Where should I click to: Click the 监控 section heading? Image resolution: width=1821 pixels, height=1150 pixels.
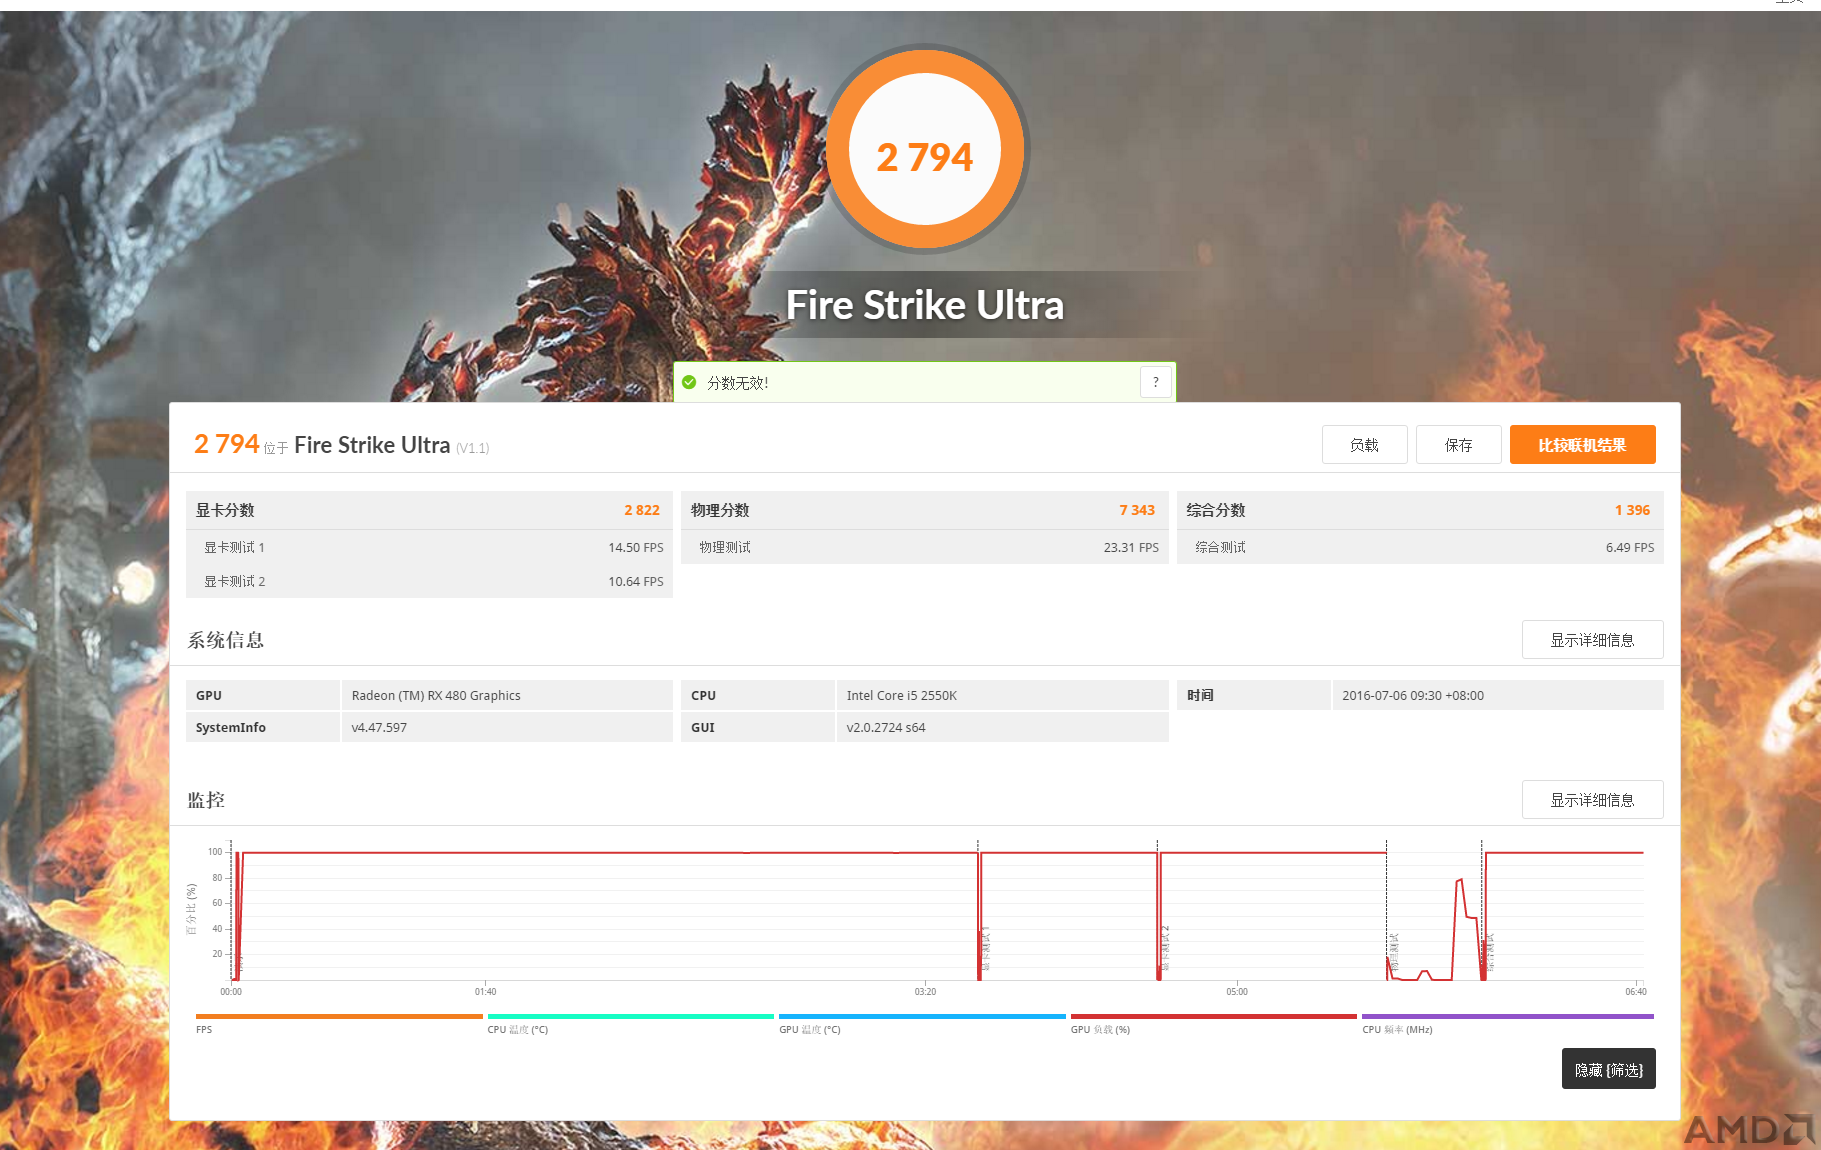click(206, 800)
